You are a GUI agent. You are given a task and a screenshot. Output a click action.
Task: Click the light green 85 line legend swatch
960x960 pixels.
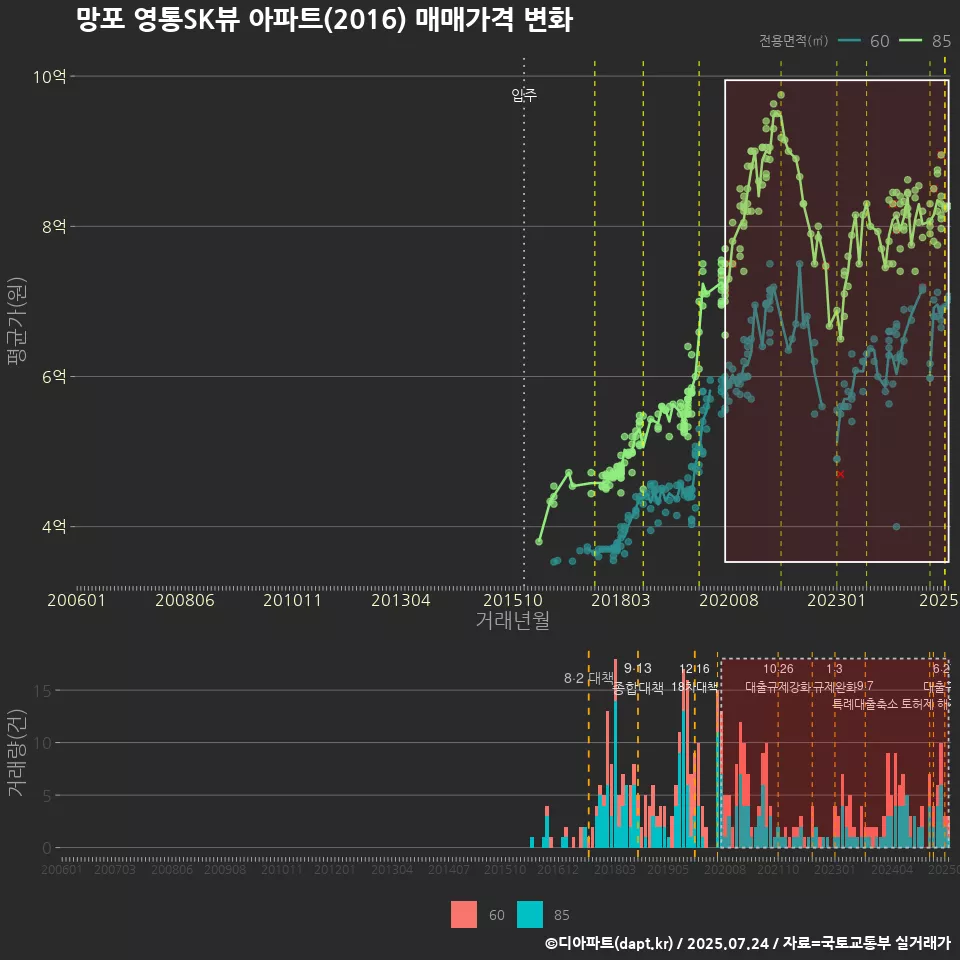[x=910, y=40]
